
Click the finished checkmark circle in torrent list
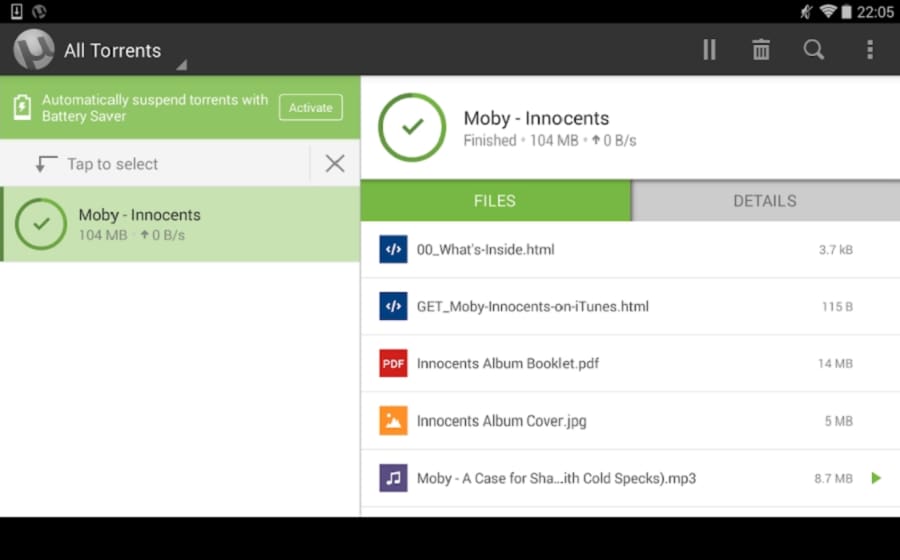click(41, 224)
